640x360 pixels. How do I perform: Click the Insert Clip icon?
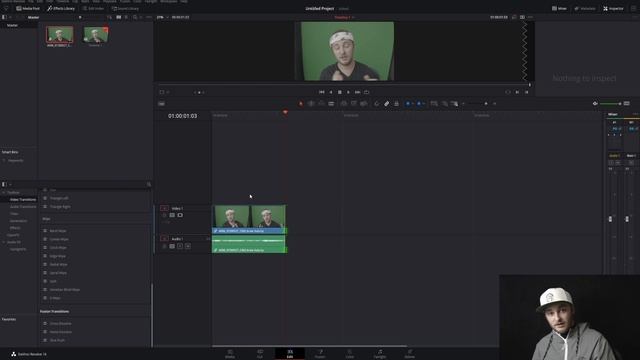344,104
